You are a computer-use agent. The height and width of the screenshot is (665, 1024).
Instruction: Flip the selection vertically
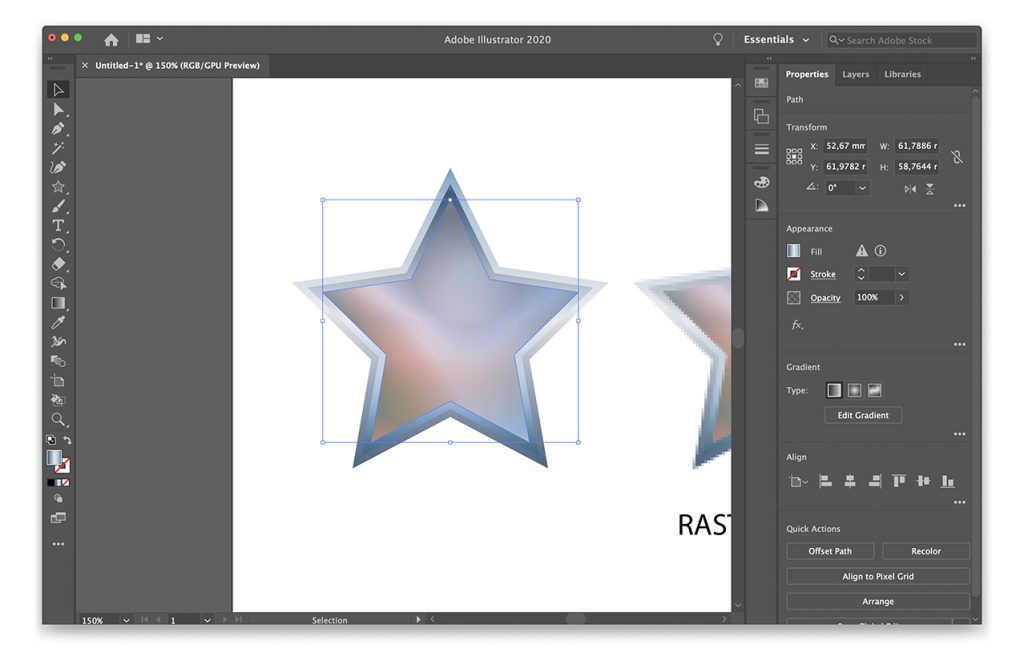click(x=930, y=189)
